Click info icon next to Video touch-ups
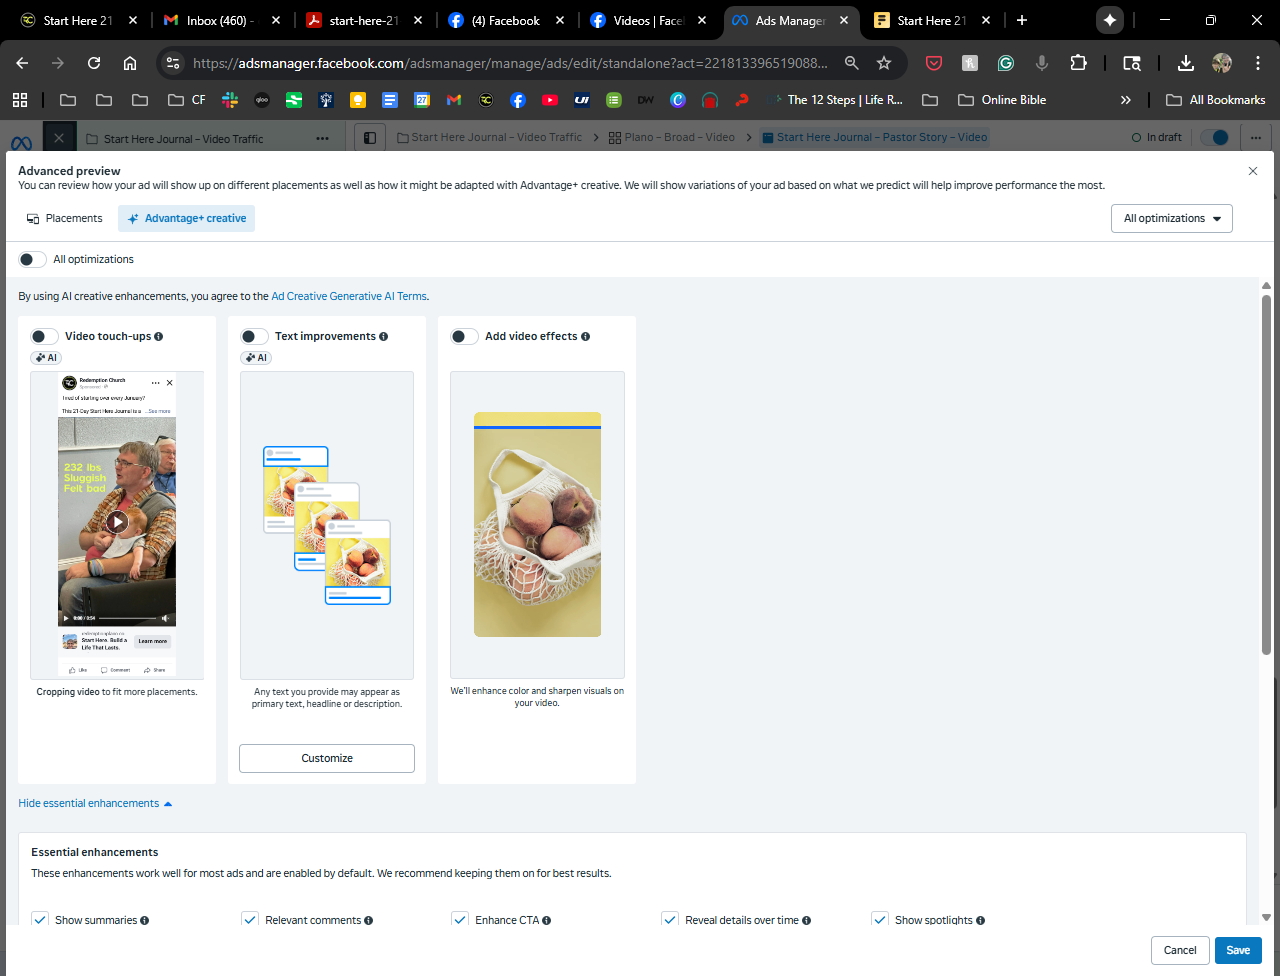Viewport: 1280px width, 976px height. coord(159,337)
